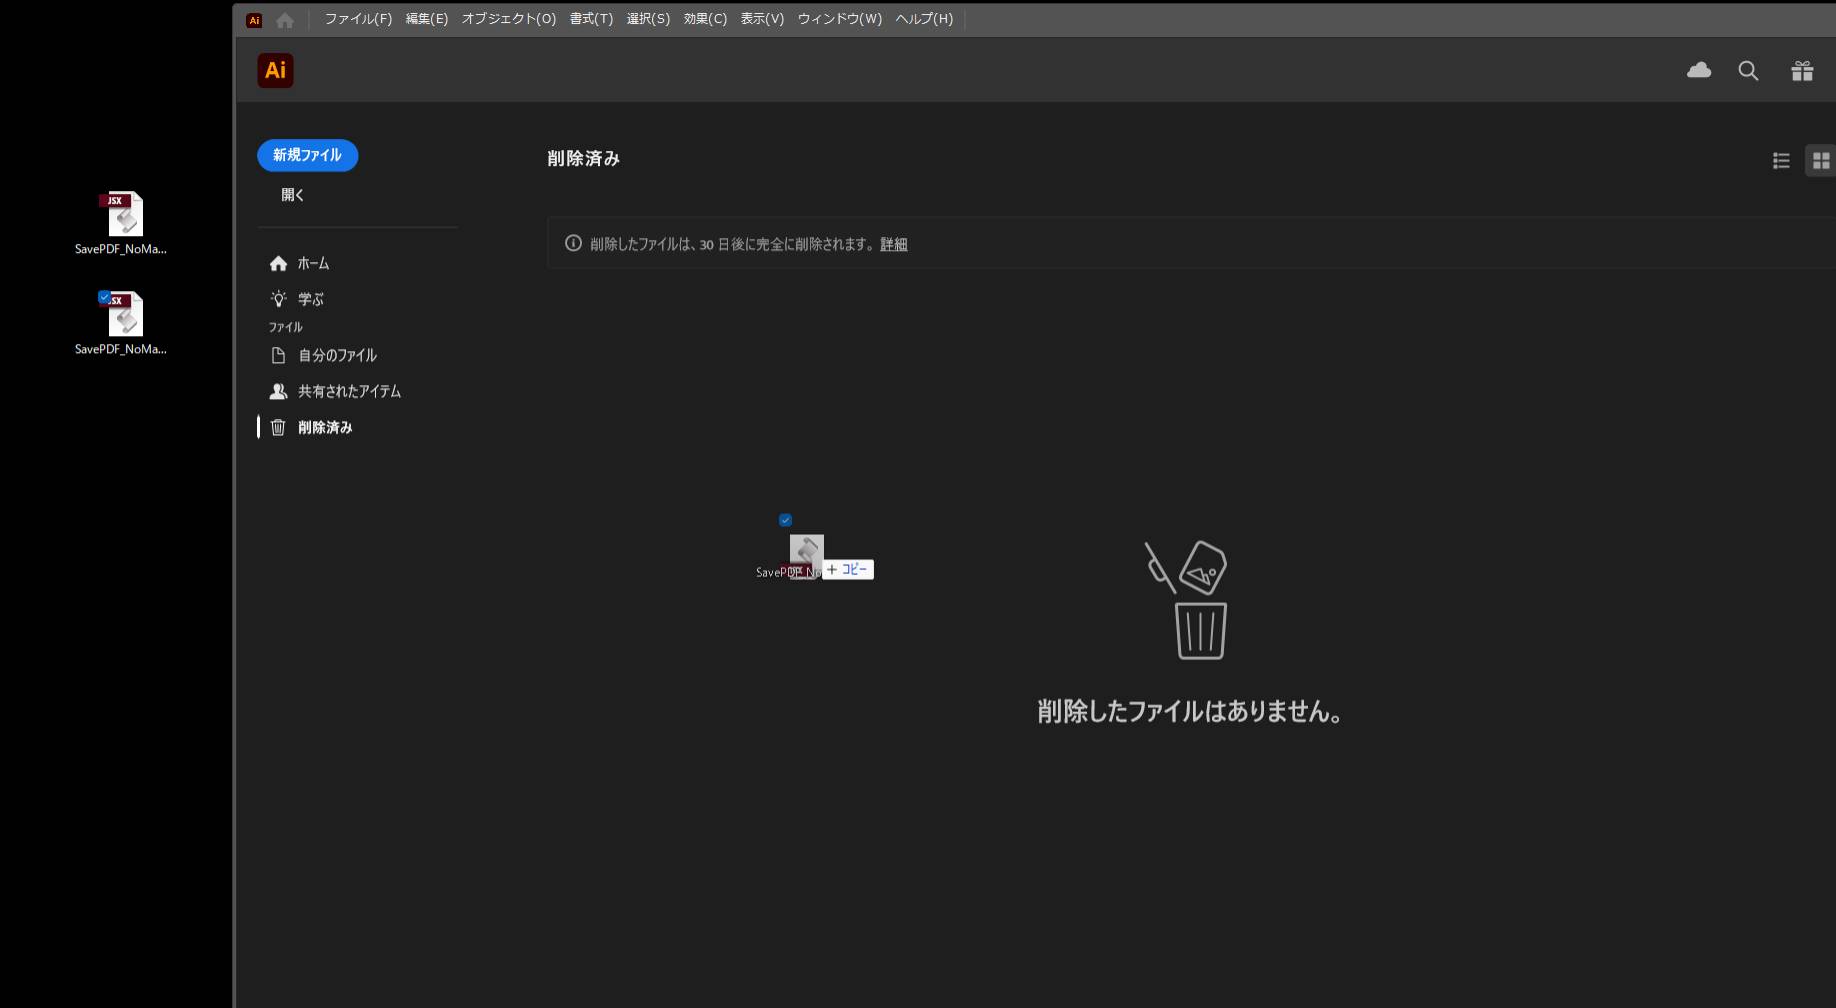Open the オブジェクト(O) menu
The width and height of the screenshot is (1836, 1008).
coord(508,19)
